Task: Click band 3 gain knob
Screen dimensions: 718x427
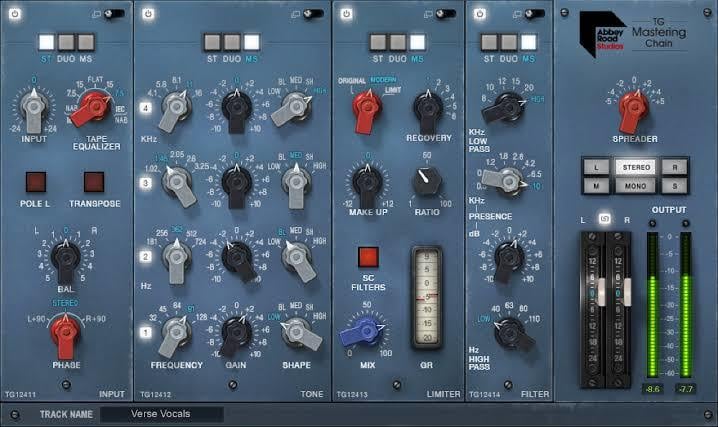Action: pyautogui.click(x=236, y=183)
